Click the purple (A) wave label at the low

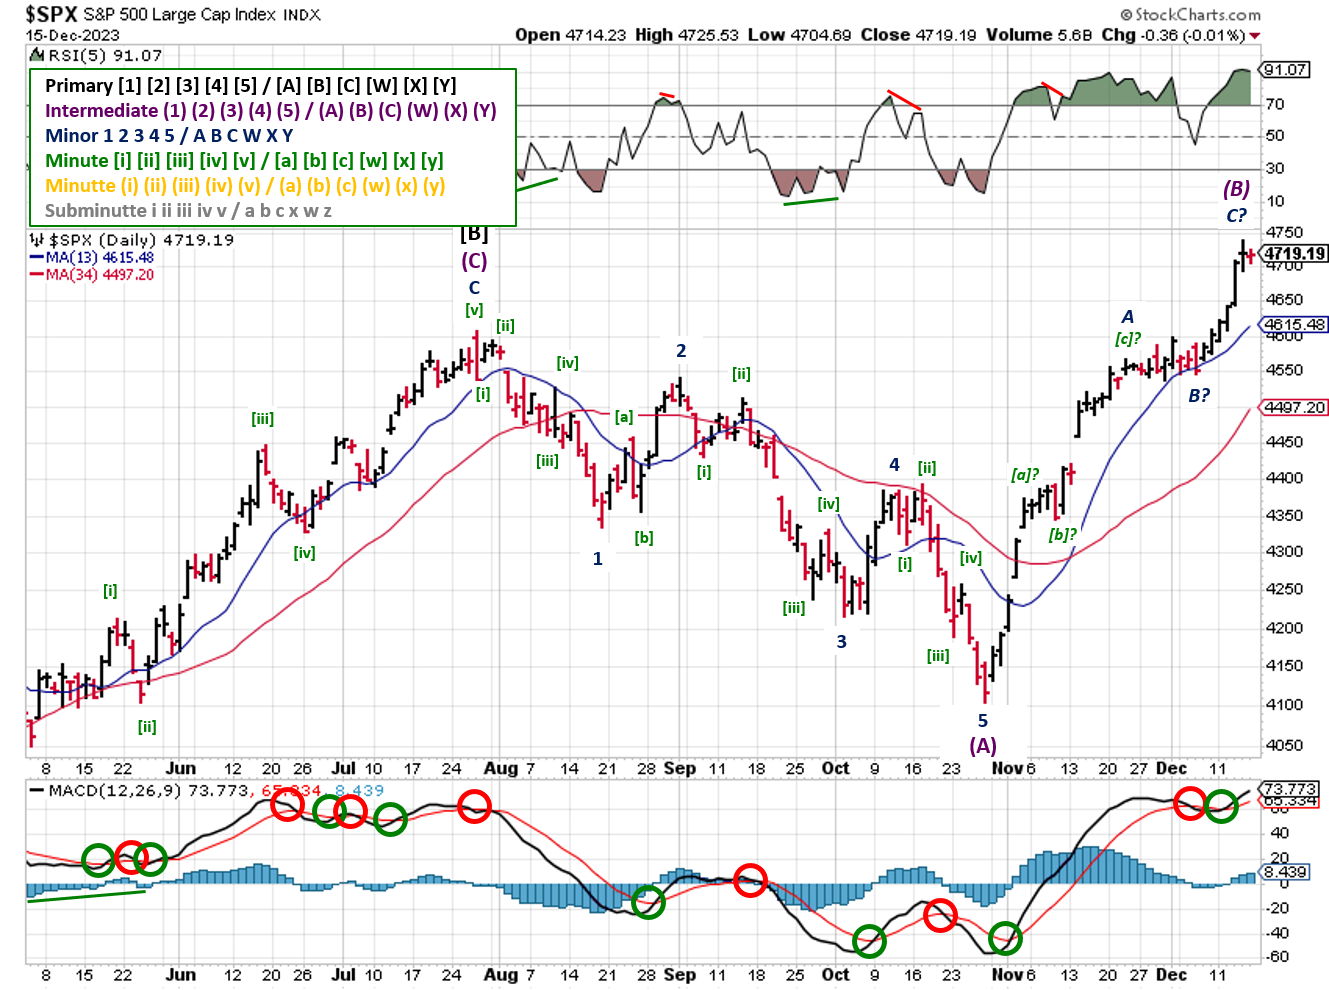[983, 745]
